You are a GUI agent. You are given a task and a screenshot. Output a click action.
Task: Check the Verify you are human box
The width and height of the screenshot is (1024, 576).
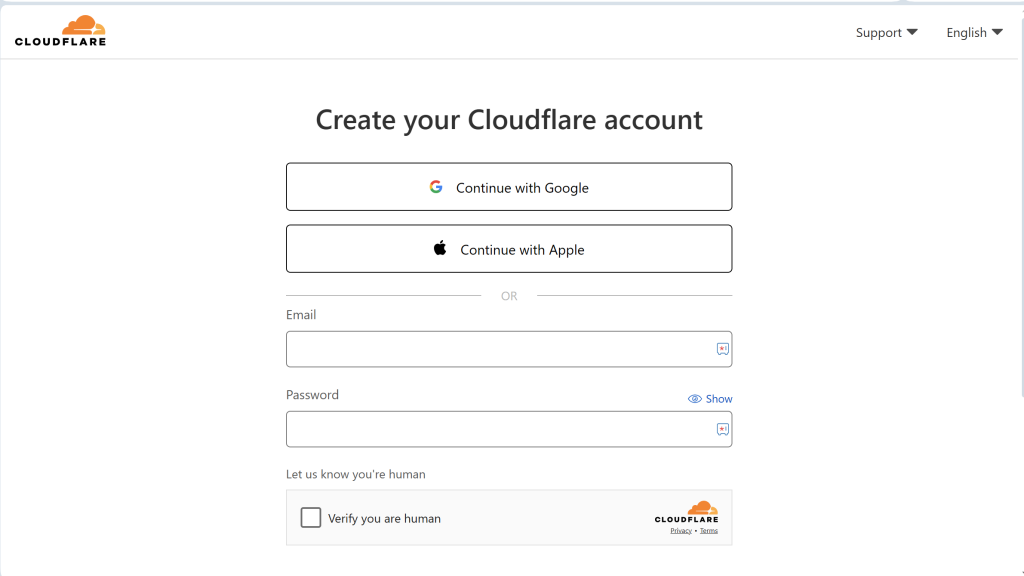[311, 517]
